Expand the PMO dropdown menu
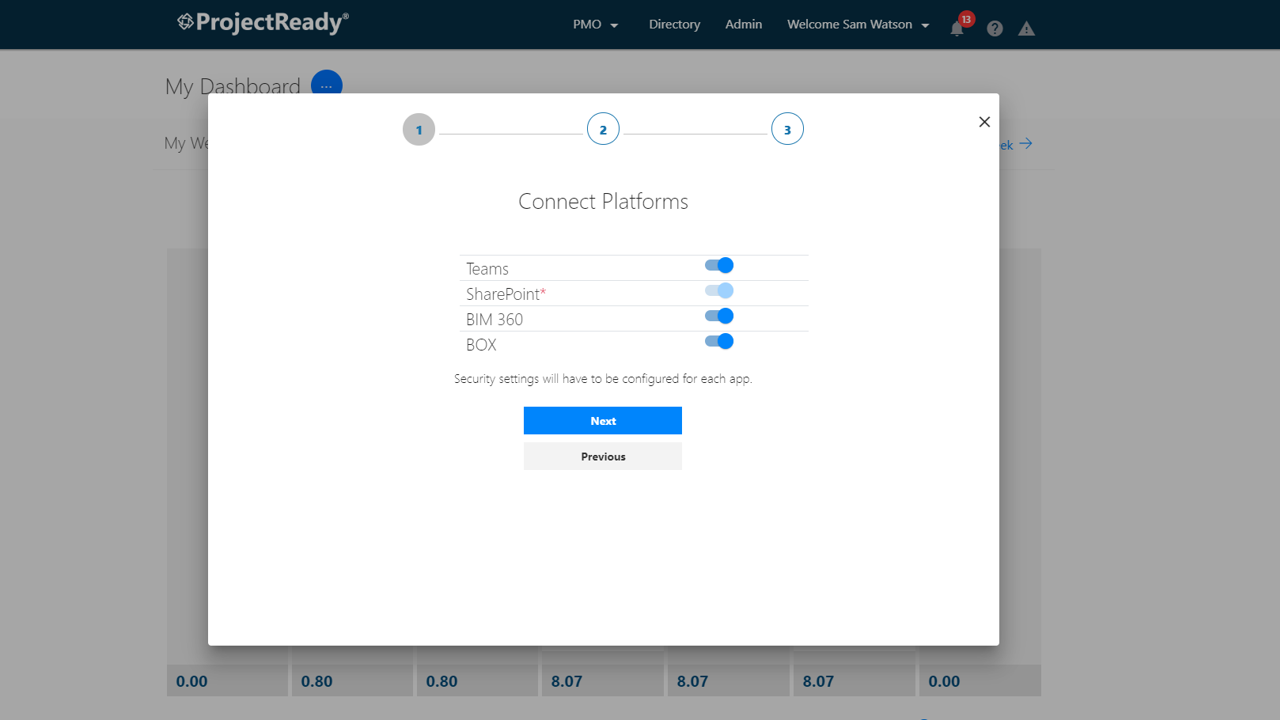This screenshot has width=1280, height=720. click(596, 24)
